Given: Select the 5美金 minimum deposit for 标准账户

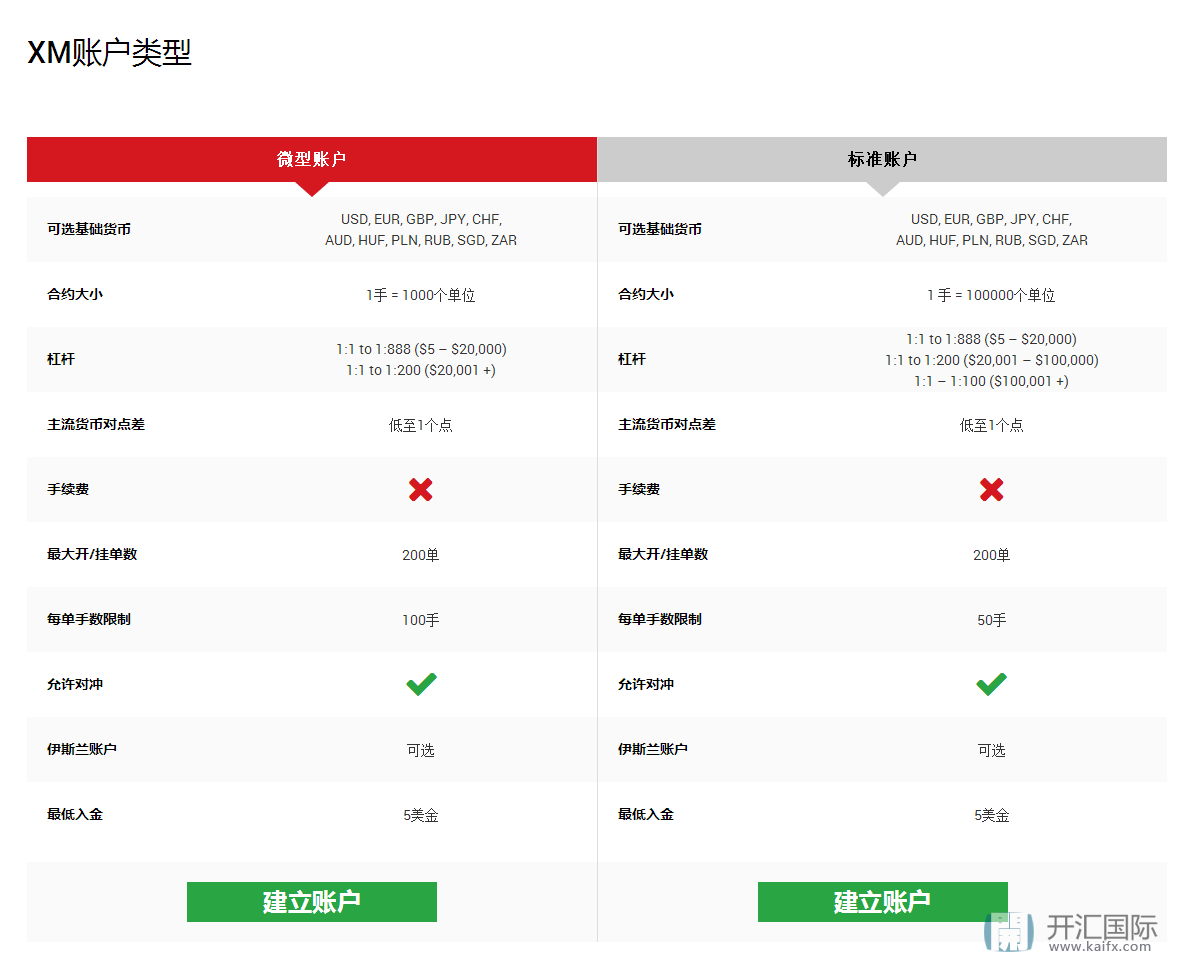Looking at the screenshot, I should click(991, 815).
